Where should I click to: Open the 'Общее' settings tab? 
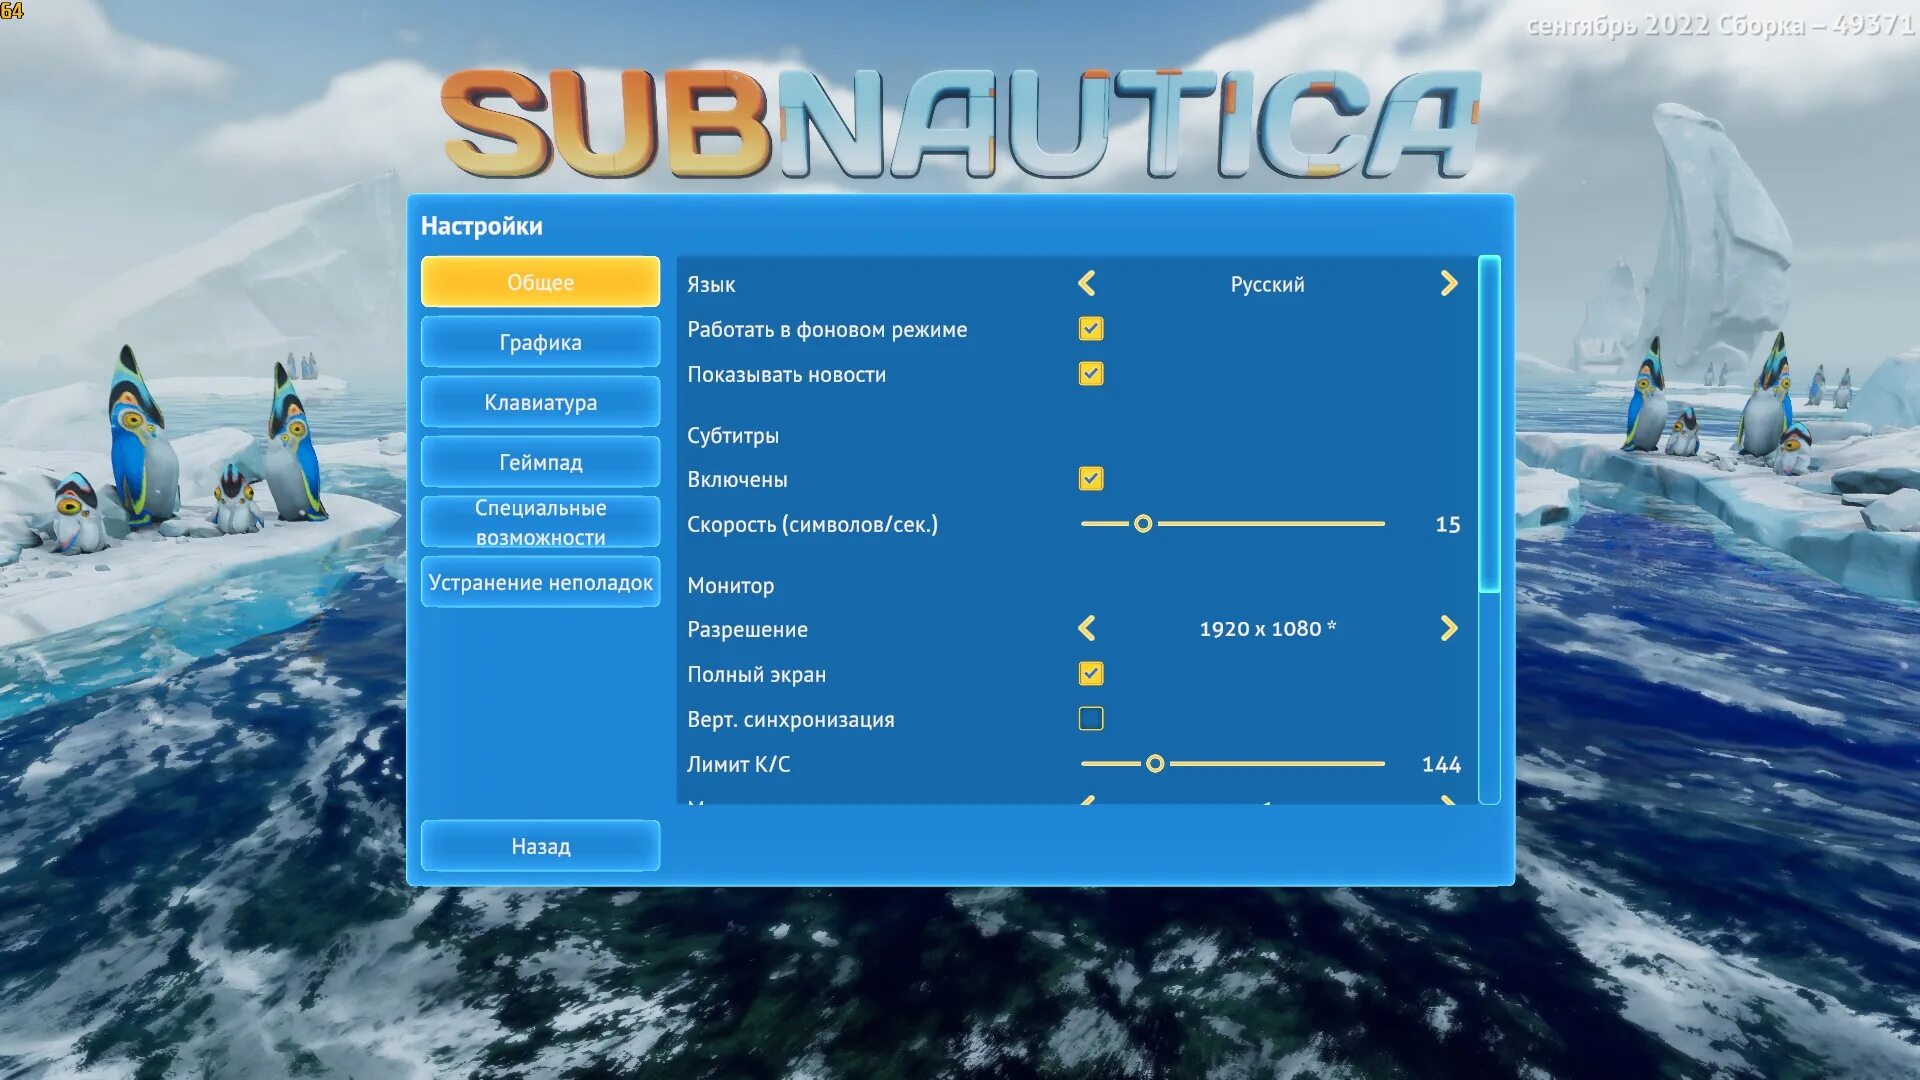(x=540, y=282)
